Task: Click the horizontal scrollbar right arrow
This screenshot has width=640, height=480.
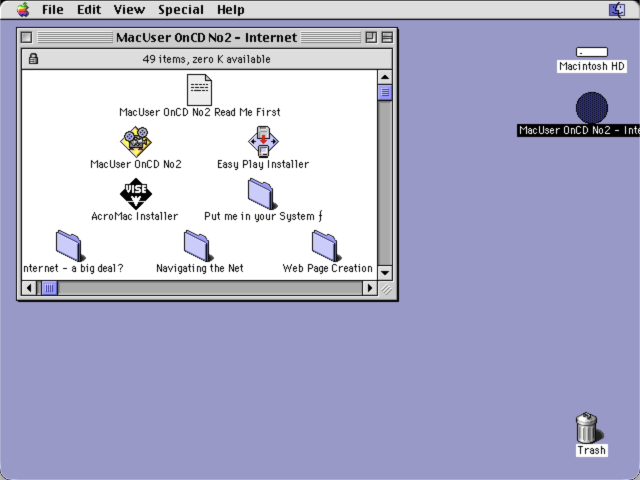Action: coord(370,288)
